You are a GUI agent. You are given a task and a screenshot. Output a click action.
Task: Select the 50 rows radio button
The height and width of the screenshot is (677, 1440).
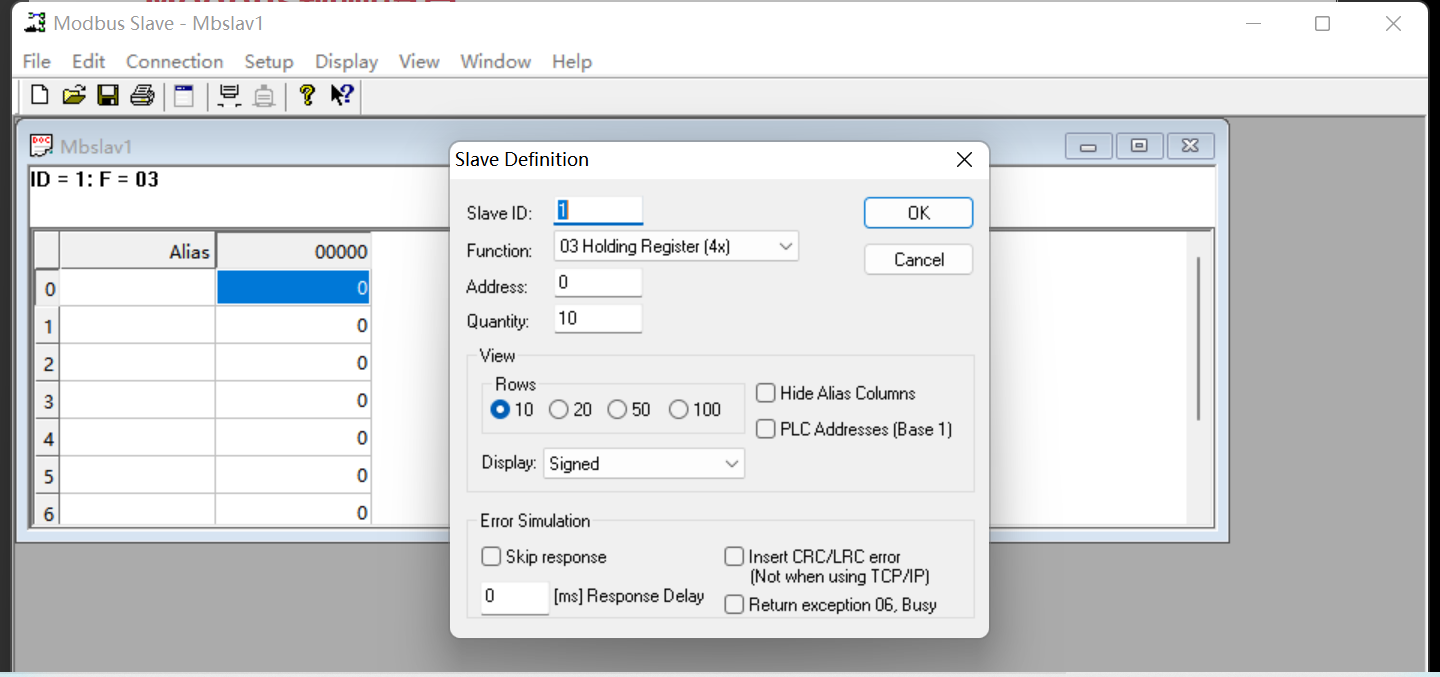(617, 409)
